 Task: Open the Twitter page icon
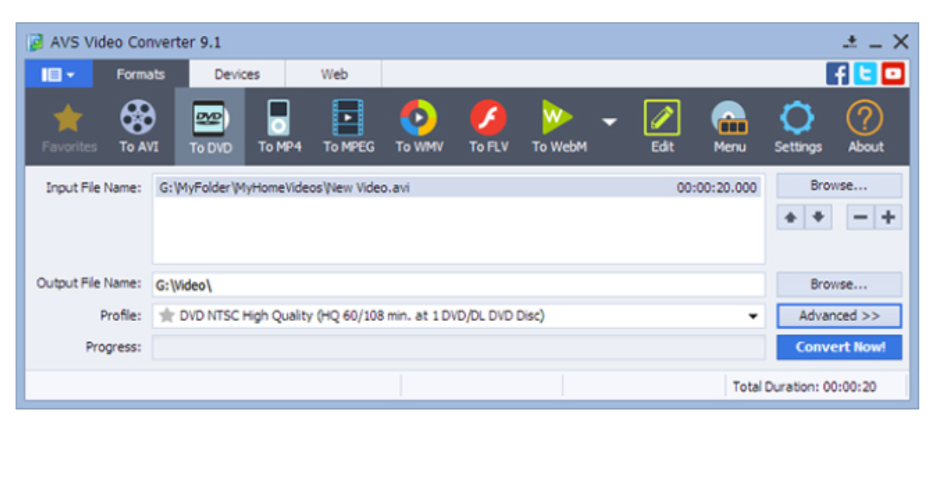pyautogui.click(x=865, y=74)
